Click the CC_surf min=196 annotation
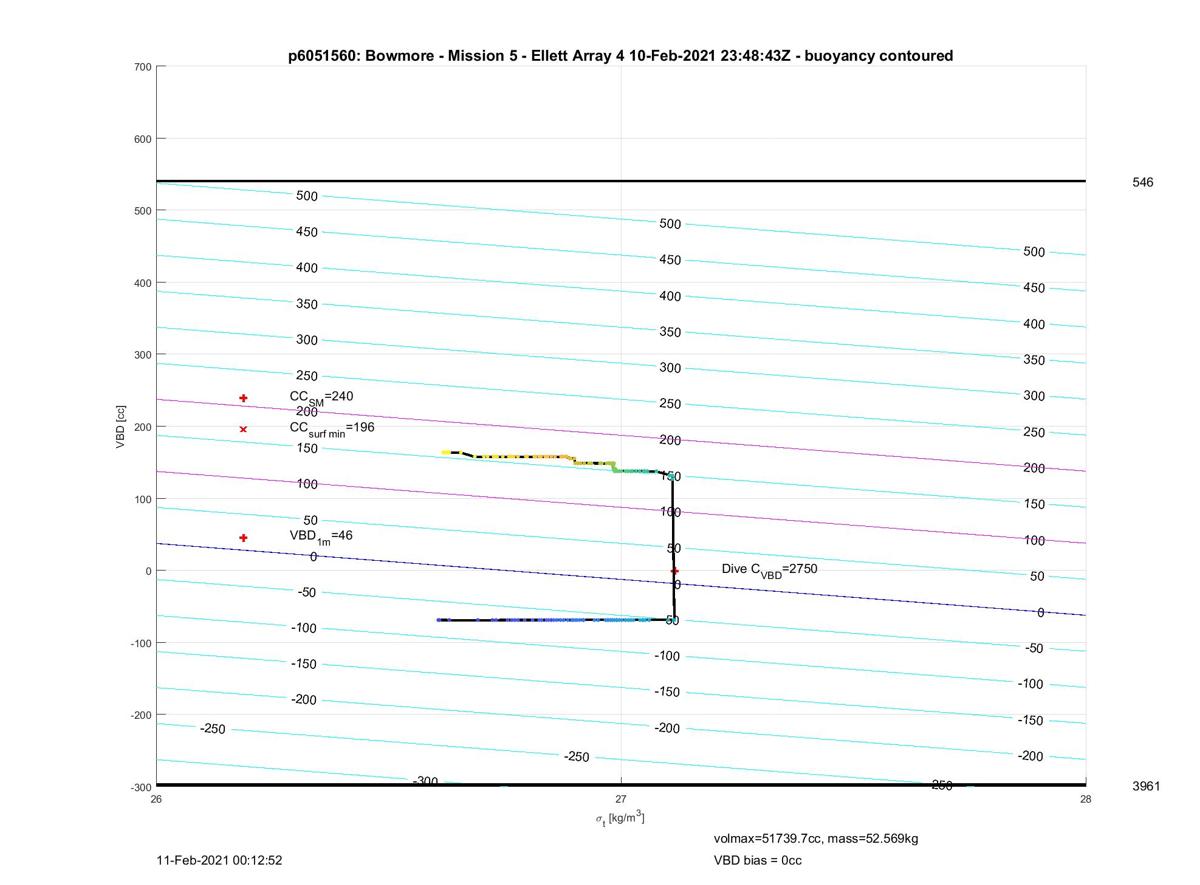Viewport: 1200px width, 885px height. [x=332, y=428]
